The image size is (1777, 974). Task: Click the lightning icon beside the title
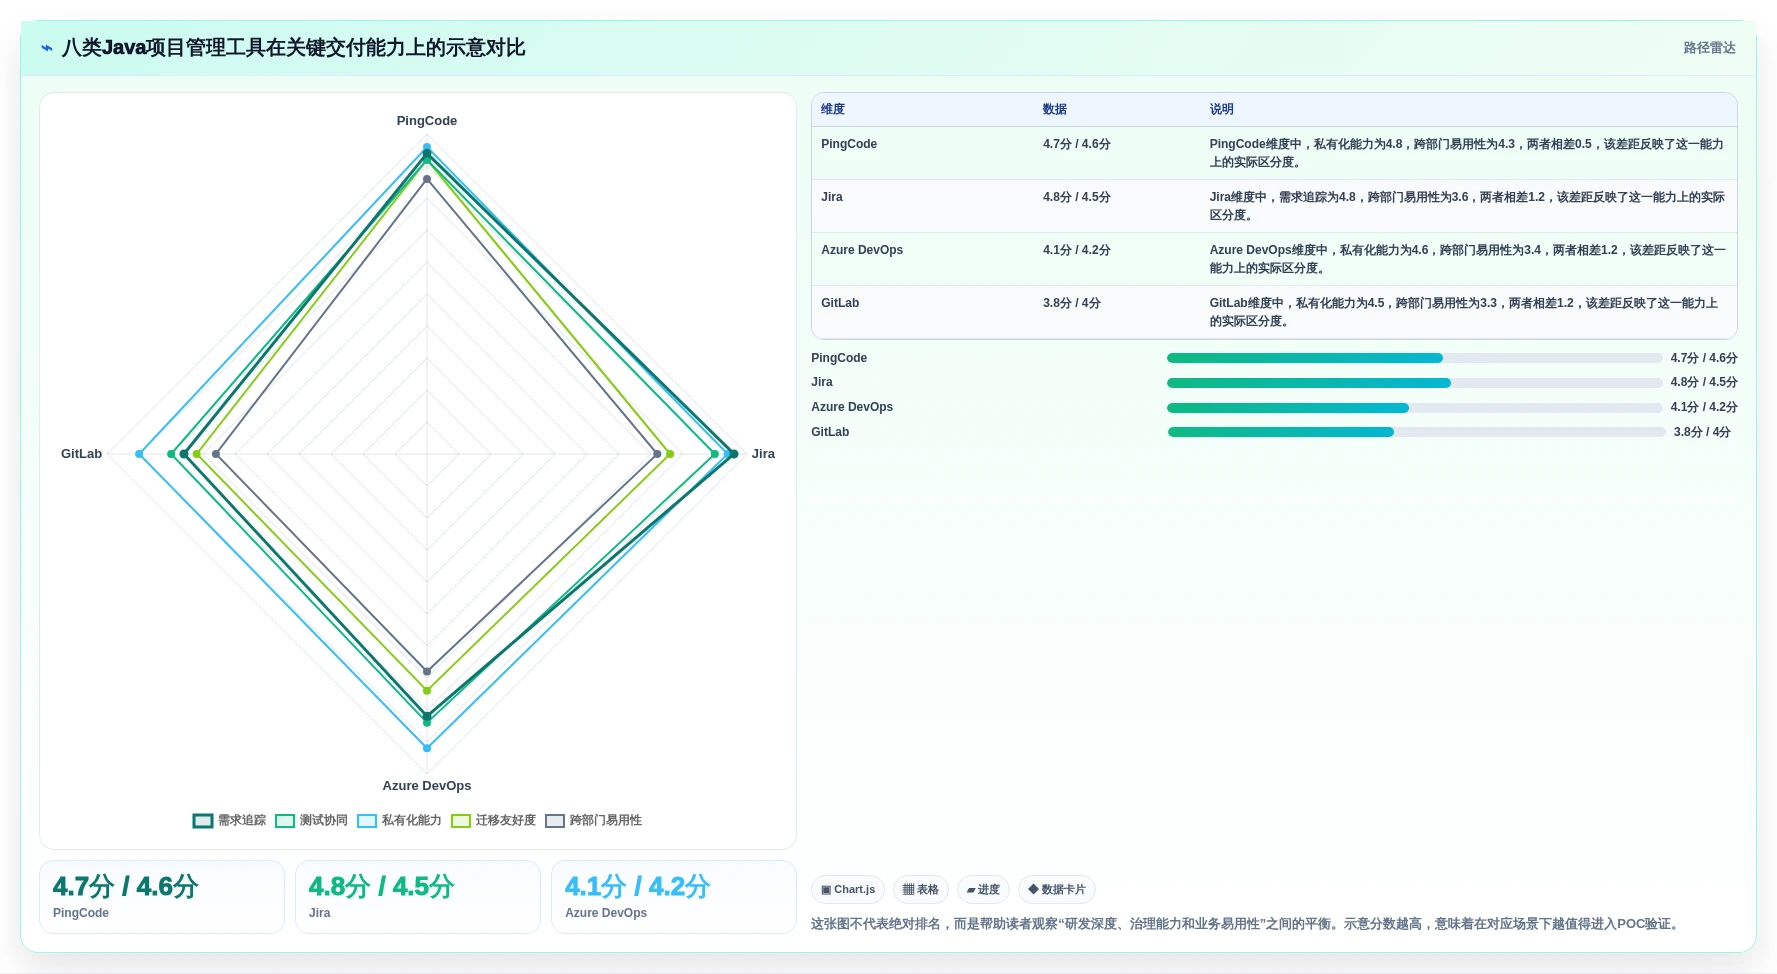coord(47,48)
